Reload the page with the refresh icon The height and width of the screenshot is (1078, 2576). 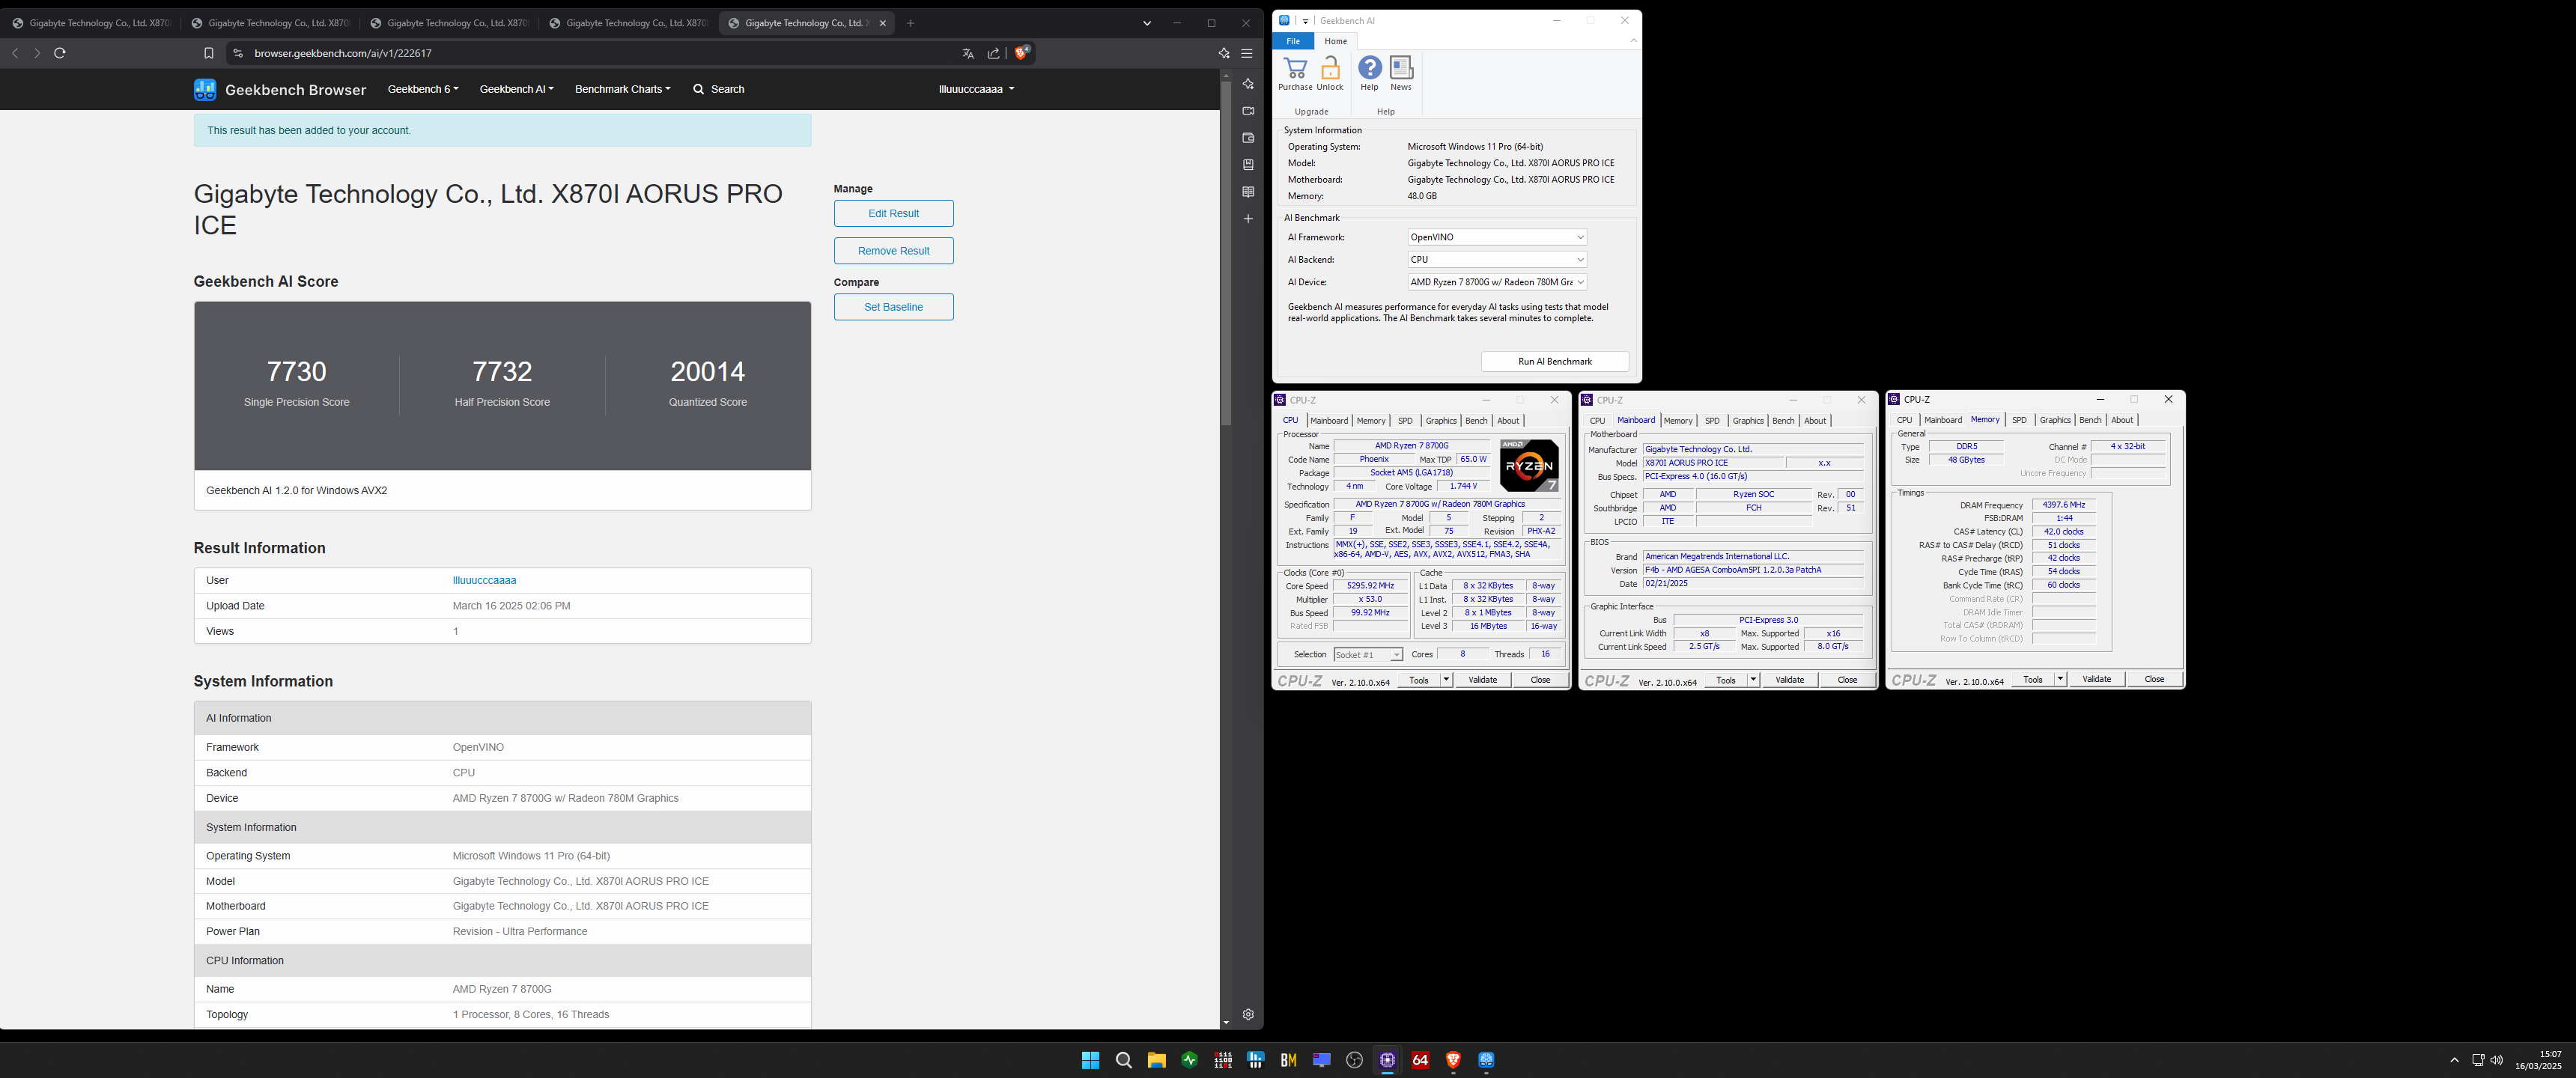tap(60, 53)
